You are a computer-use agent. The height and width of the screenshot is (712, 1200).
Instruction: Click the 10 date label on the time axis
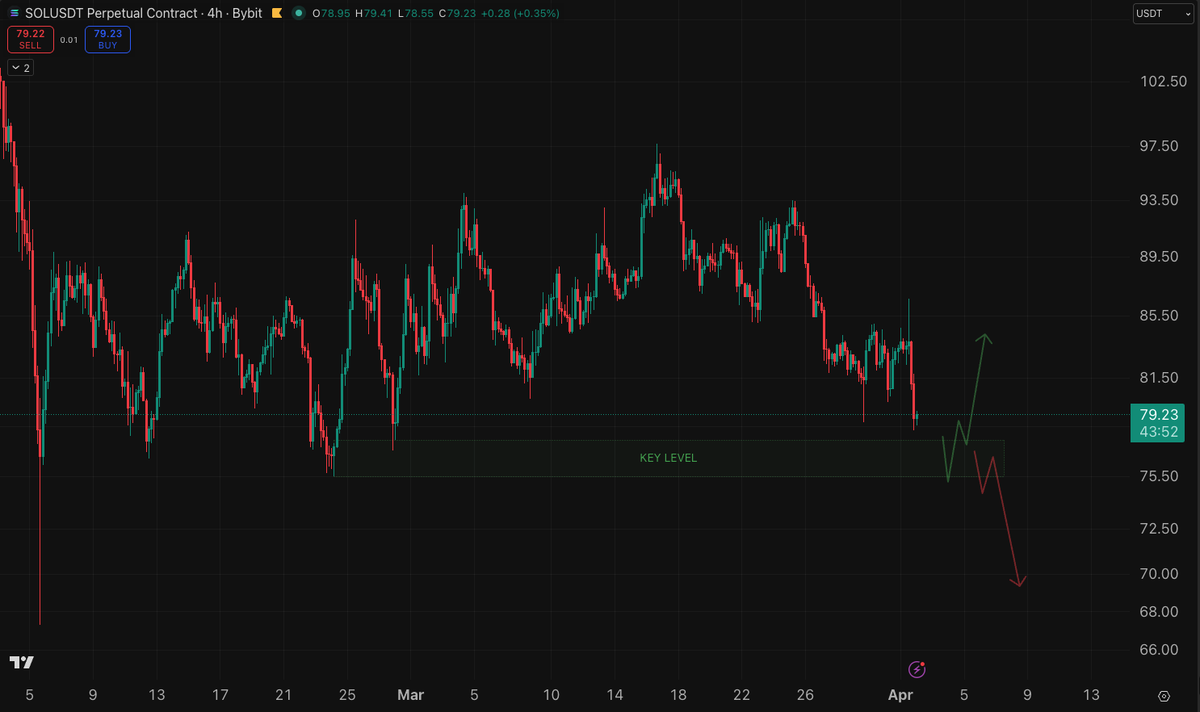tap(551, 694)
